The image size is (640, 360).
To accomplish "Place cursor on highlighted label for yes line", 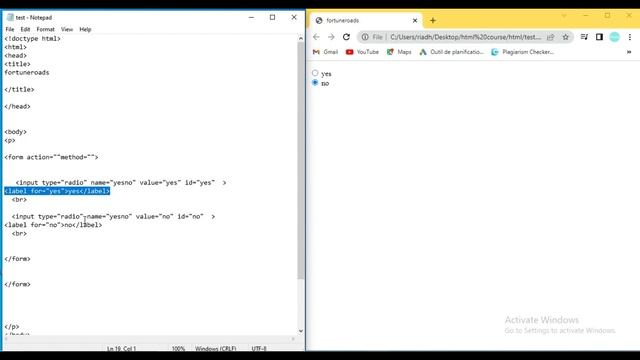I will [57, 191].
